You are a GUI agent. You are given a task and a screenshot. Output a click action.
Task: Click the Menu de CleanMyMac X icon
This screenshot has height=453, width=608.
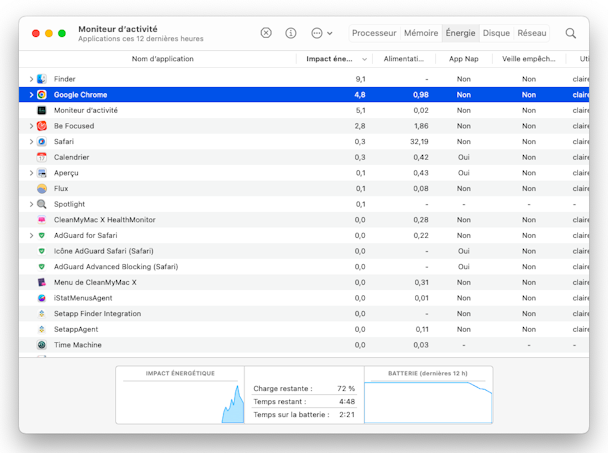tap(42, 282)
